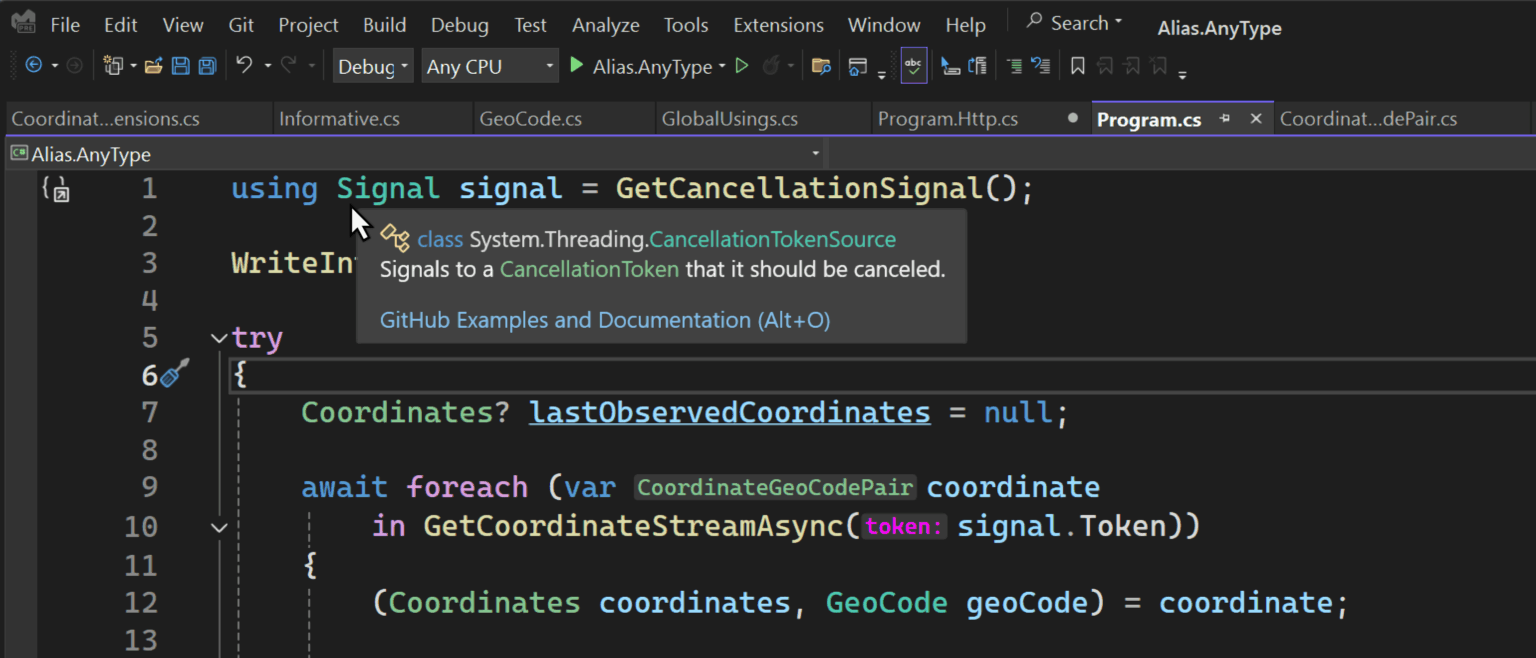Viewport: 1536px width, 658px height.
Task: Toggle a bookmark on the current line
Action: coord(1077,66)
